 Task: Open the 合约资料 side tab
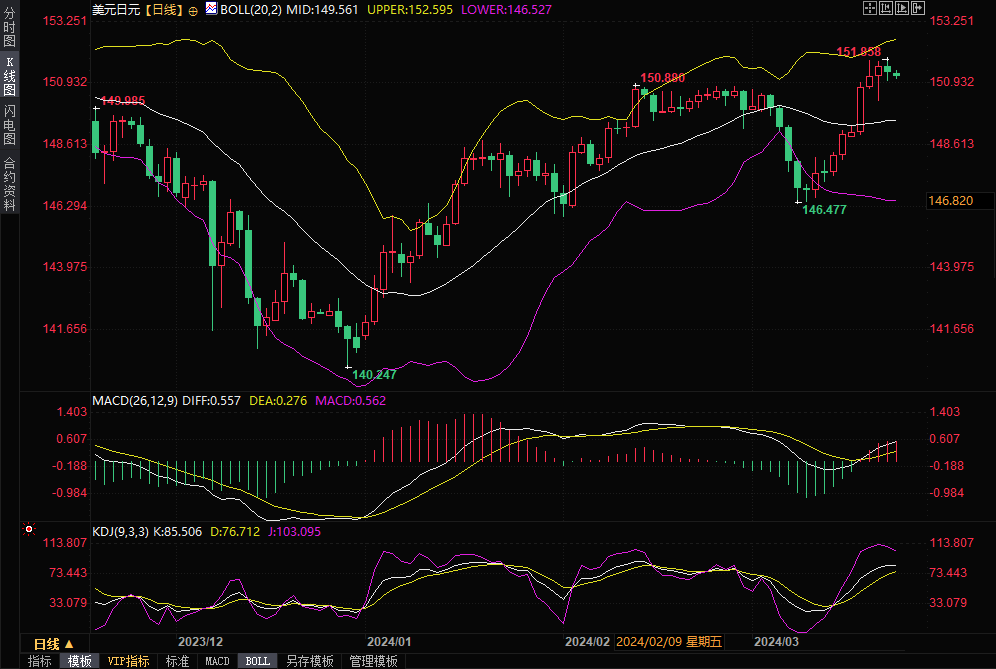[x=9, y=183]
